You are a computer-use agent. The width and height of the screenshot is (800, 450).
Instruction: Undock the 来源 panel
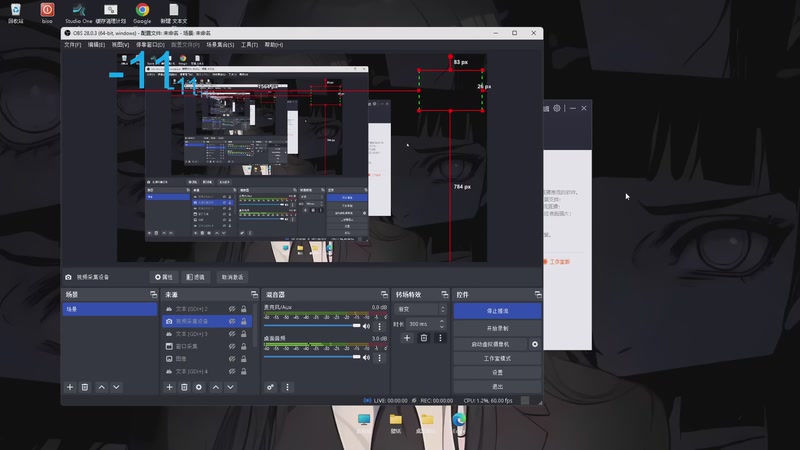point(254,294)
